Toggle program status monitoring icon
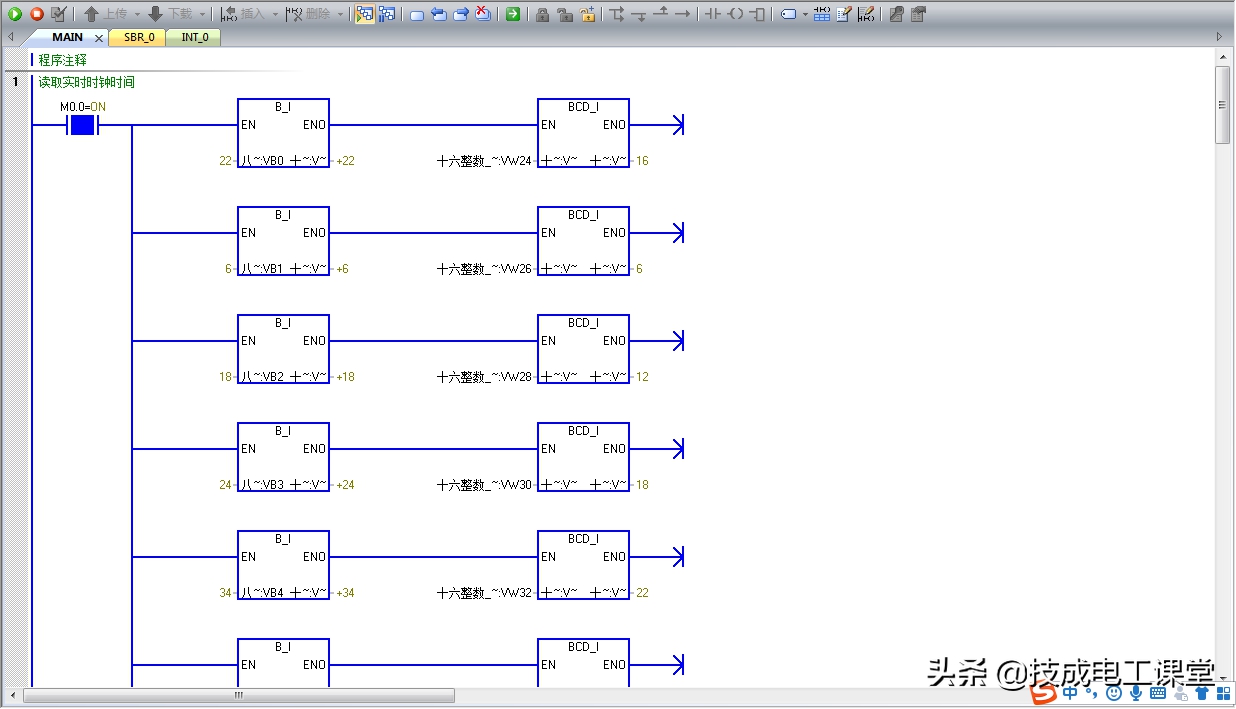Image resolution: width=1236 pixels, height=709 pixels. point(365,14)
